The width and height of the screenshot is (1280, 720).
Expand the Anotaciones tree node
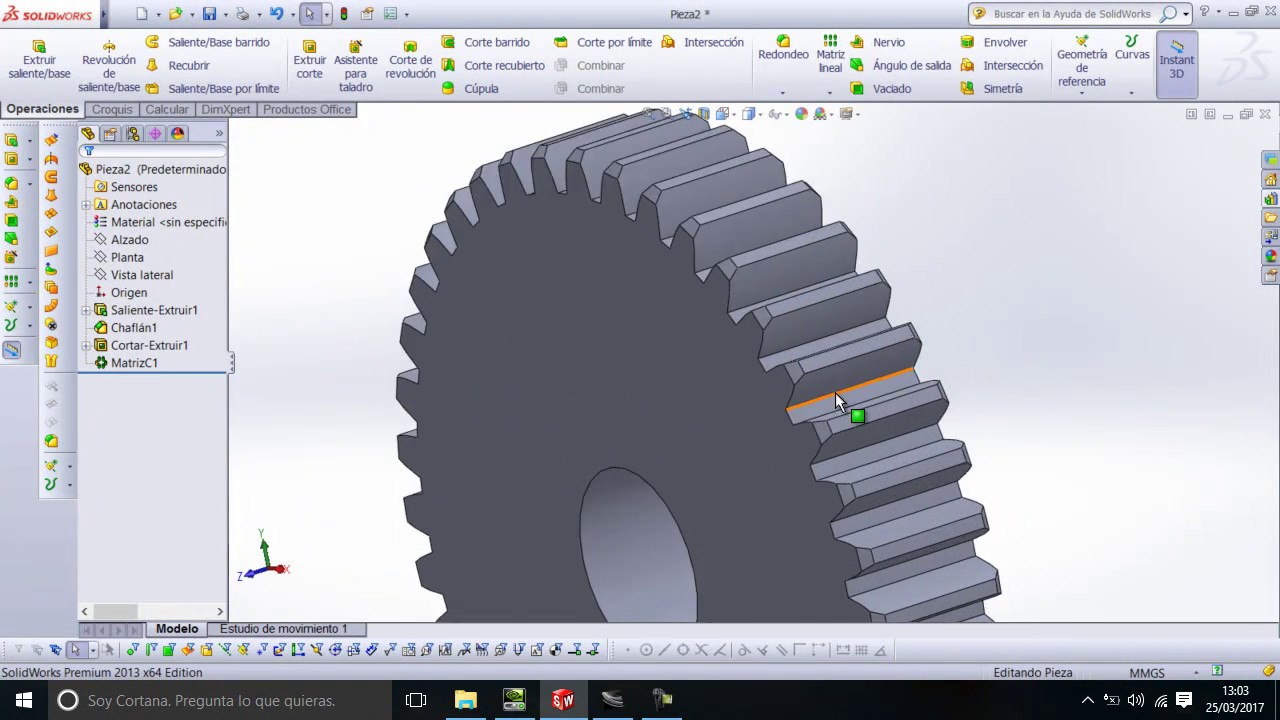(x=86, y=205)
